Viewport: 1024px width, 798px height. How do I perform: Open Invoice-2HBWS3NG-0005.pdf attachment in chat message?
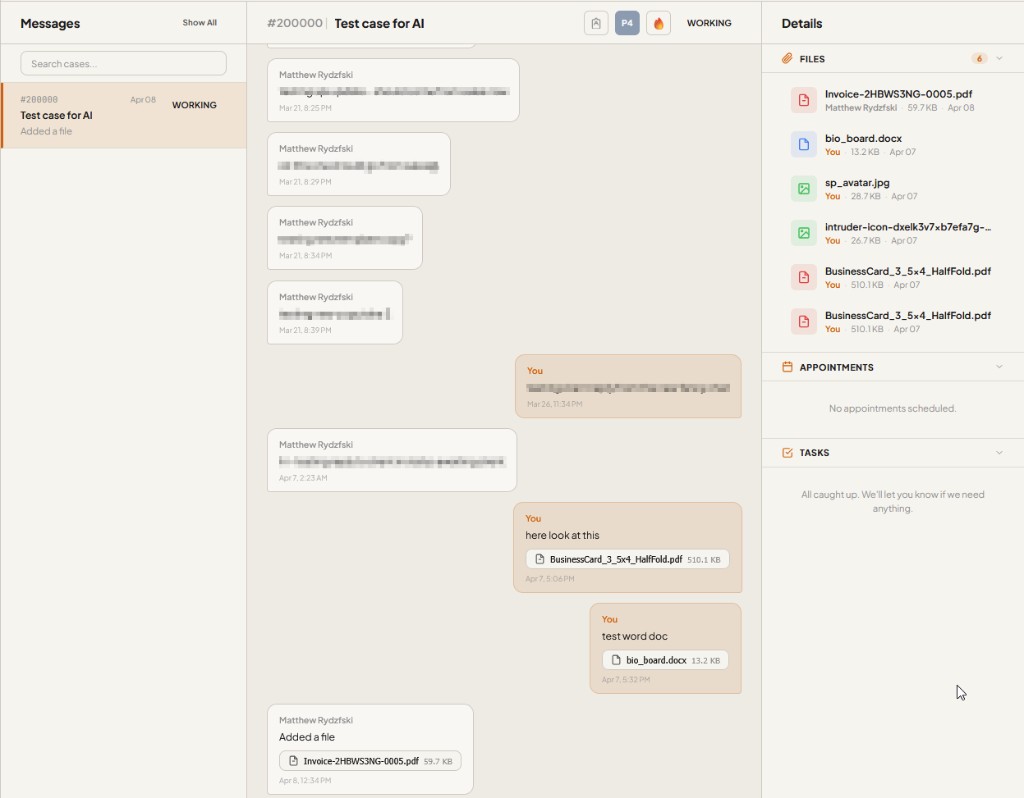(370, 761)
